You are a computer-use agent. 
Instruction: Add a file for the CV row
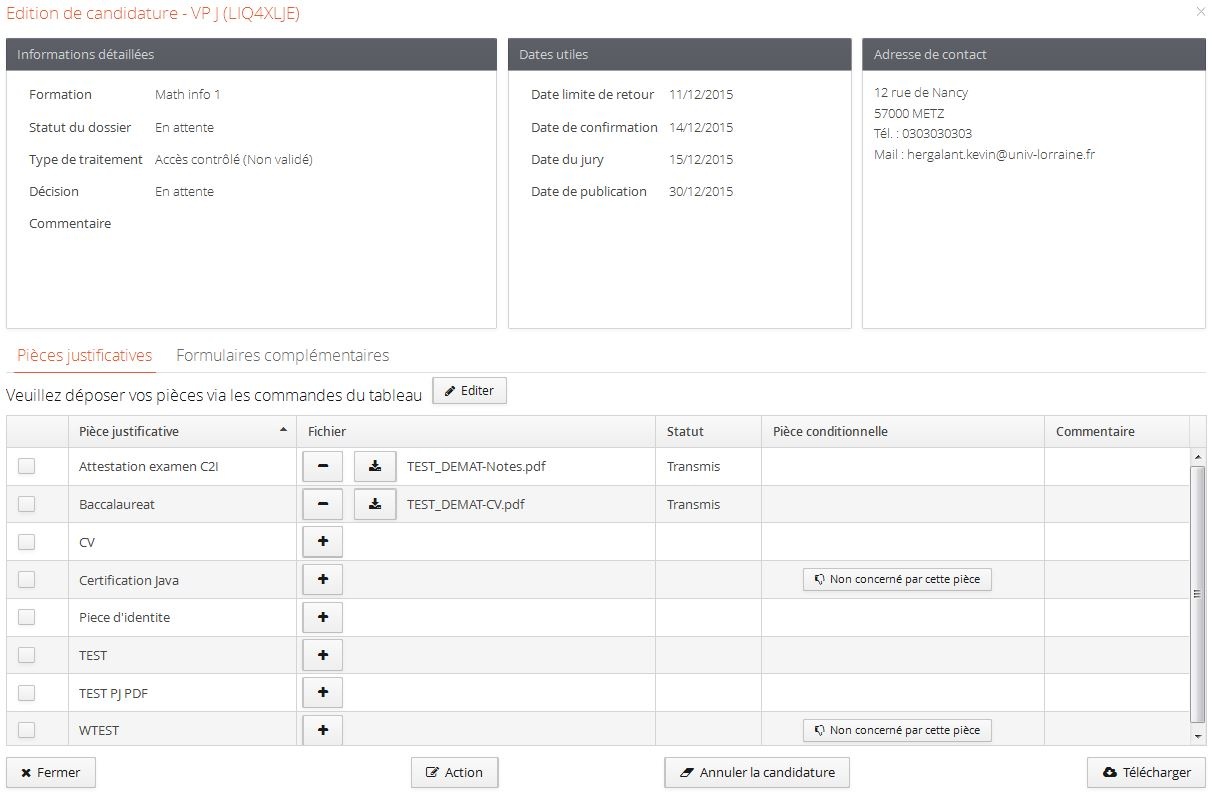pyautogui.click(x=322, y=542)
